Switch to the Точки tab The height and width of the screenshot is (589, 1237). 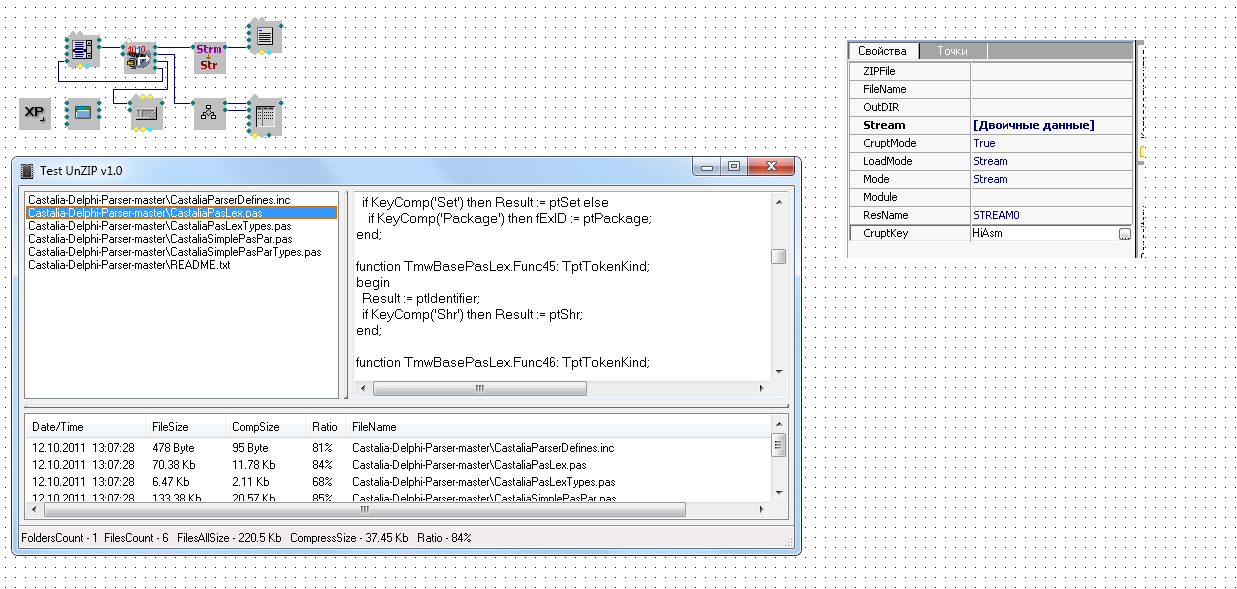pyautogui.click(x=951, y=51)
